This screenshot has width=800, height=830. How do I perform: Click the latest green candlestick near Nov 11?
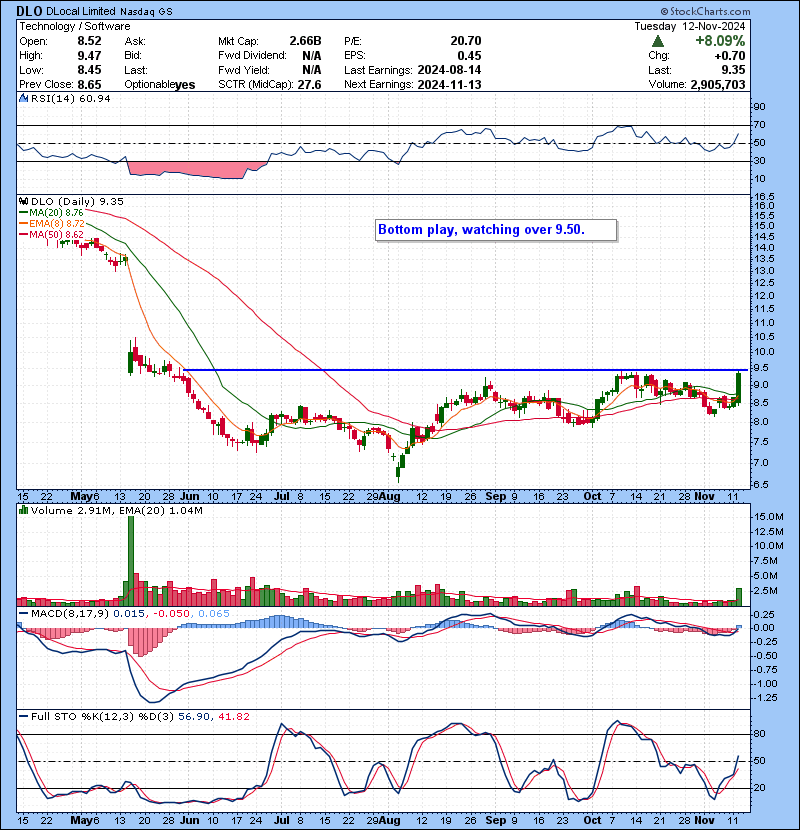tap(738, 388)
